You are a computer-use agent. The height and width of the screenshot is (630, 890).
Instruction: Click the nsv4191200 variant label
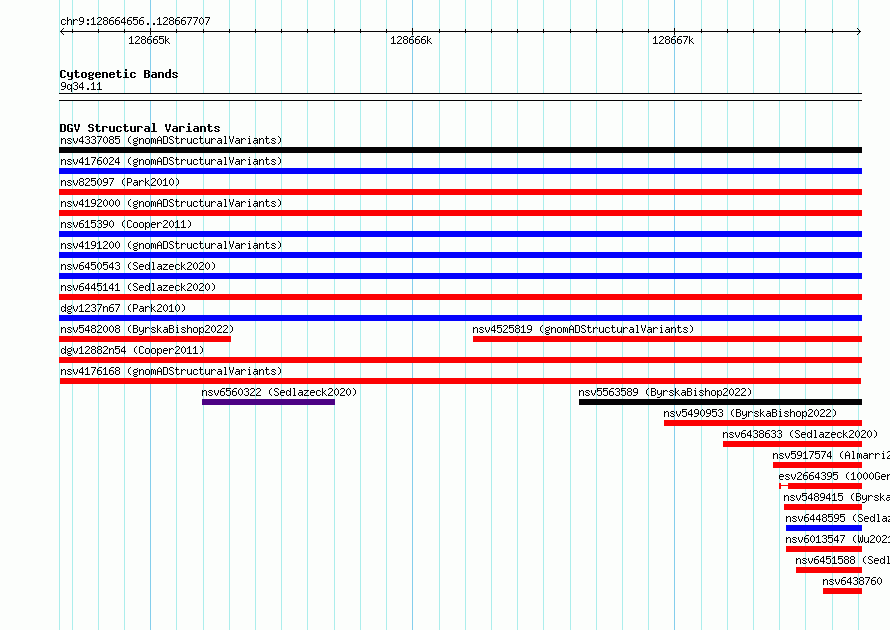(171, 245)
